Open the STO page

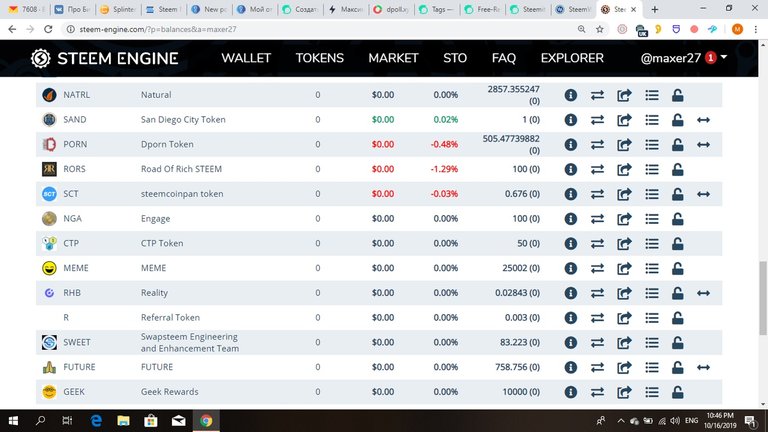(455, 58)
